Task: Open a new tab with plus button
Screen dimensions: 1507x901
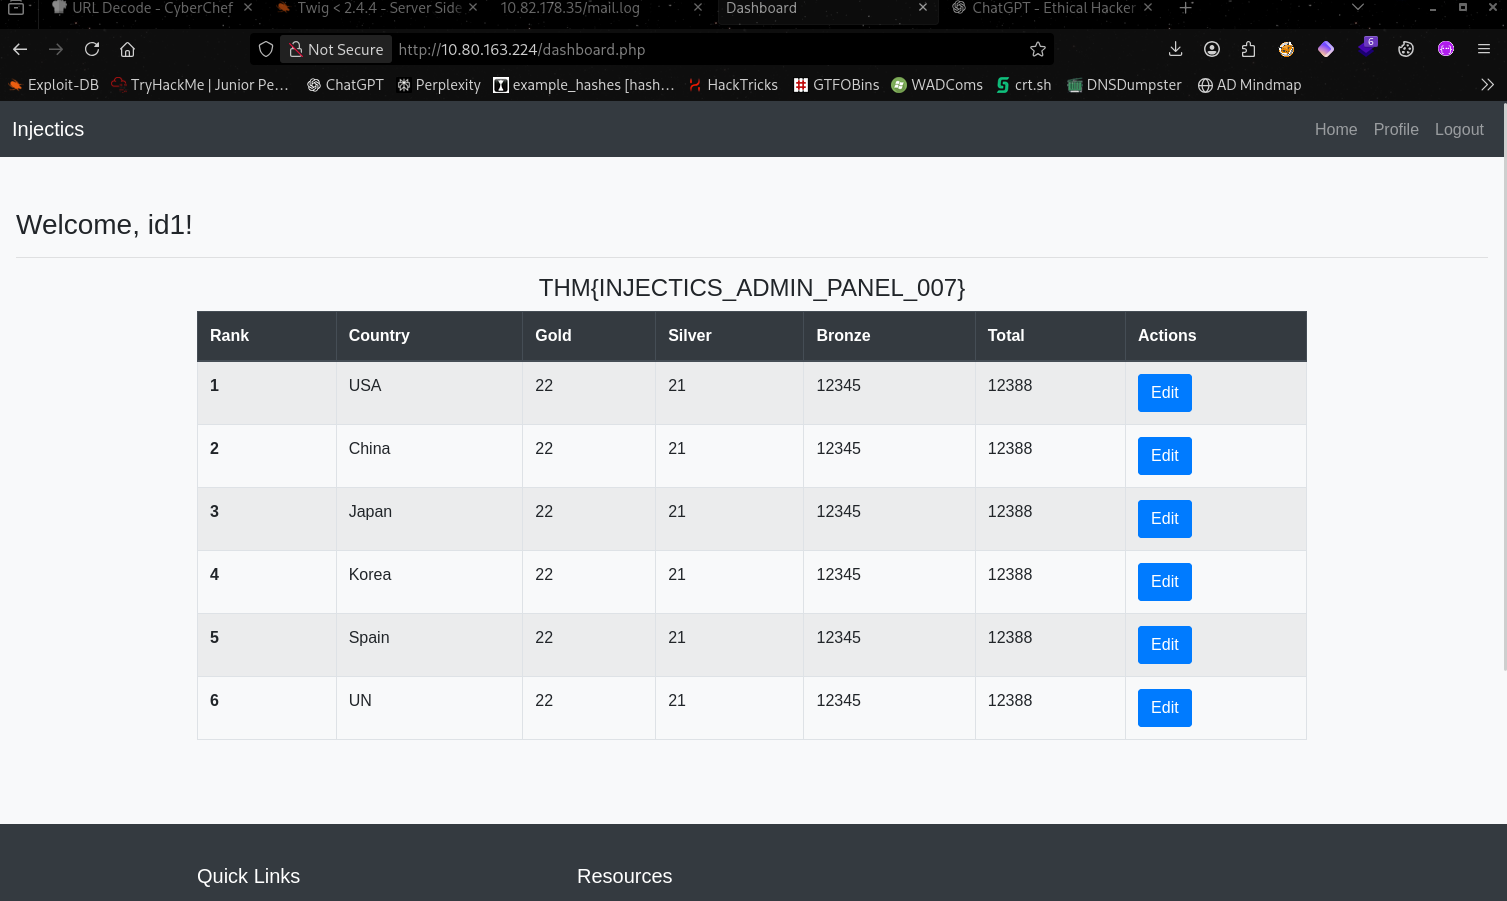Action: 1186,8
